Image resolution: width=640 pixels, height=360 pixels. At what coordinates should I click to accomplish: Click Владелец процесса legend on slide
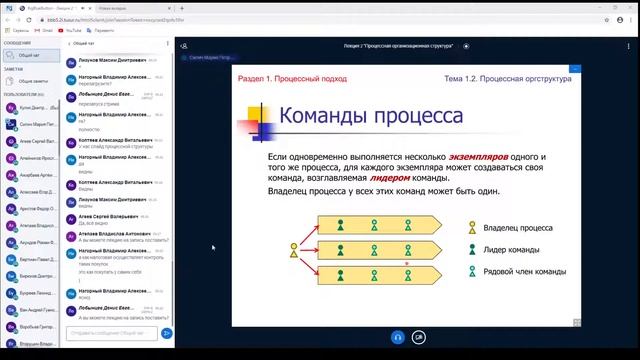tap(511, 228)
